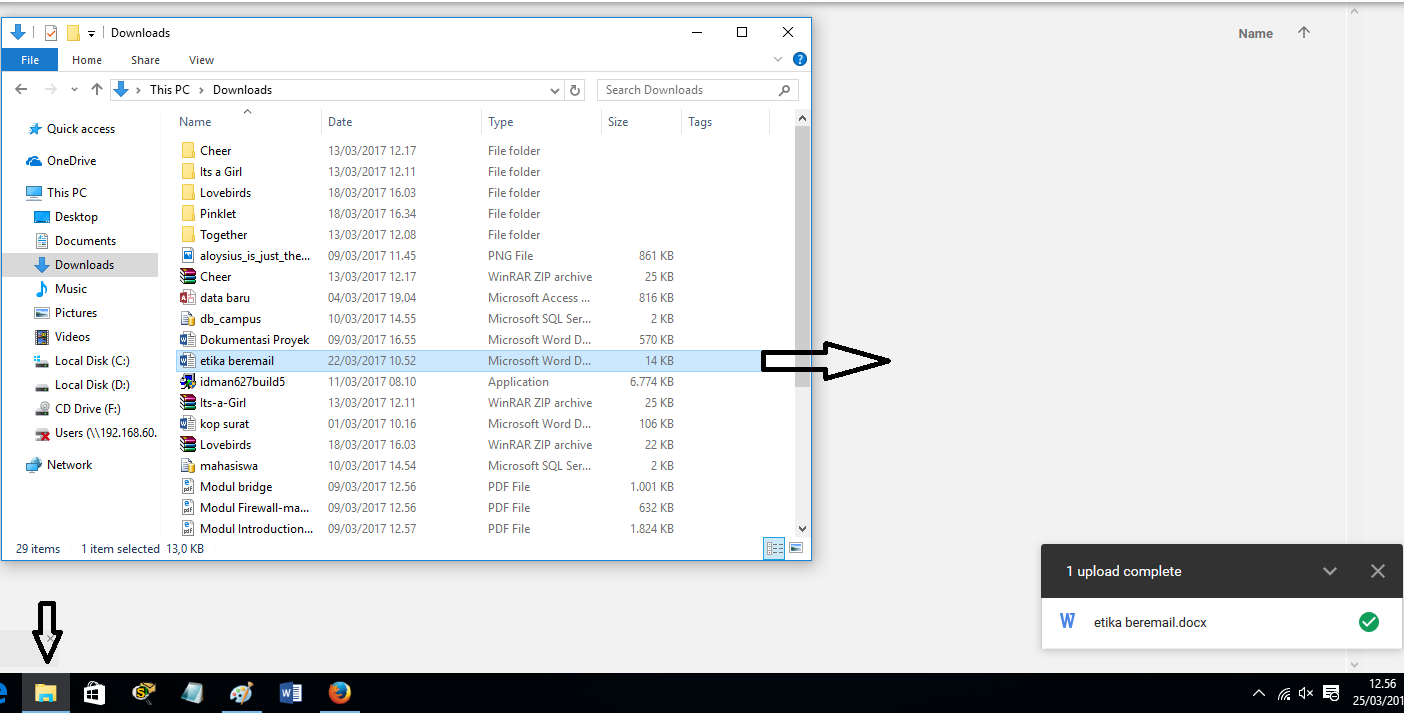
Task: Select the Cheer folder icon
Action: [x=188, y=151]
